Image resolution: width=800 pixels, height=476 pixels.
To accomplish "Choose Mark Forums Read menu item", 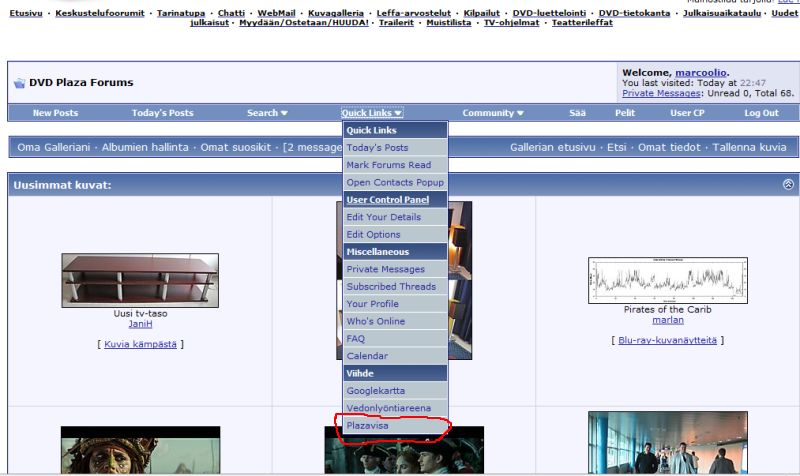I will (388, 165).
